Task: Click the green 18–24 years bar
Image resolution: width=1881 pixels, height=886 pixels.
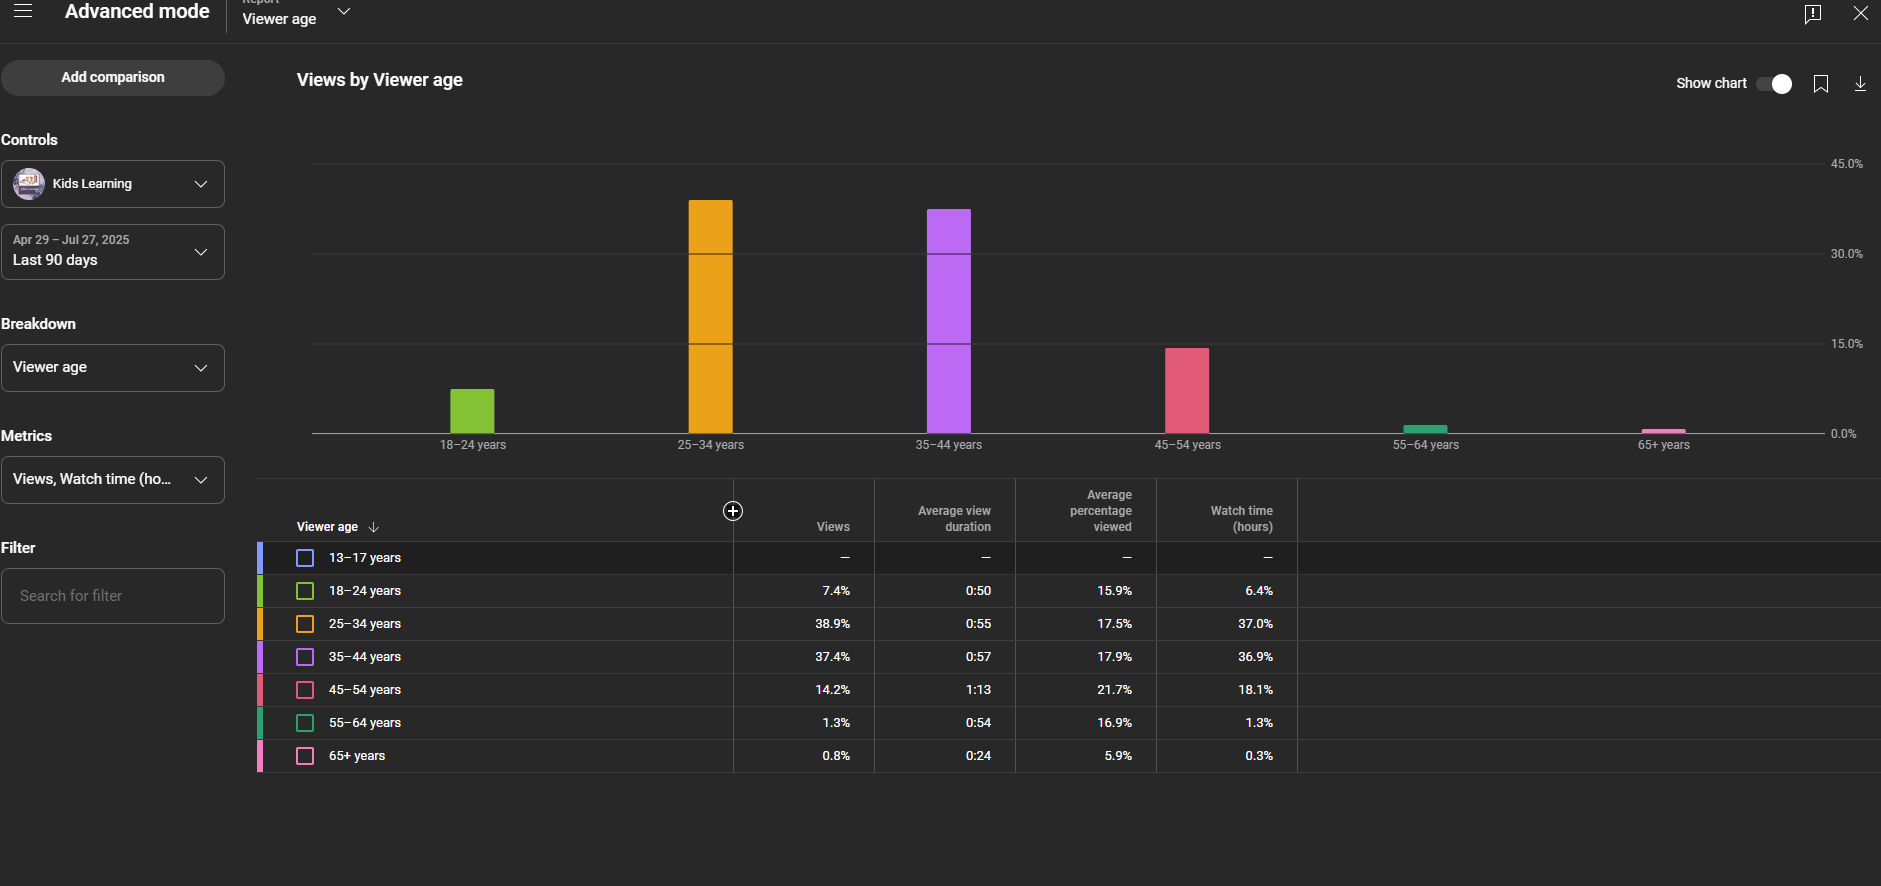Action: pos(472,411)
